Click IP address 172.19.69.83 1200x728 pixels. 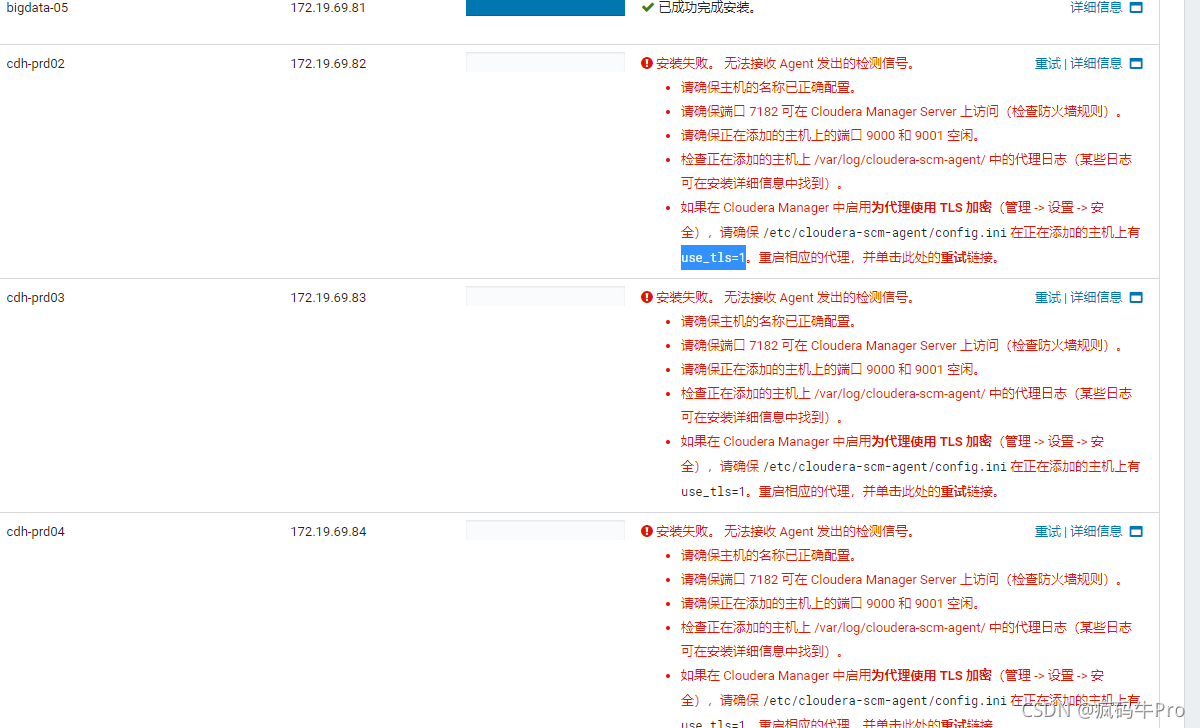328,297
